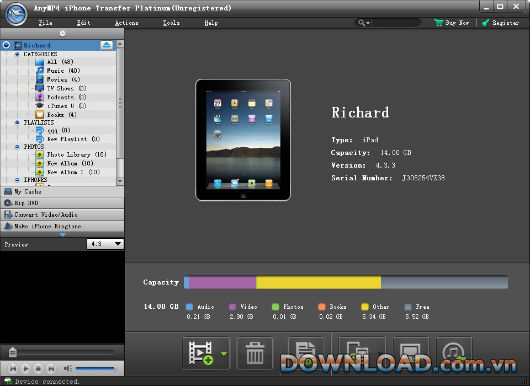Viewport: 530px width, 386px height.
Task: Select the Podcasts category
Action: point(66,97)
